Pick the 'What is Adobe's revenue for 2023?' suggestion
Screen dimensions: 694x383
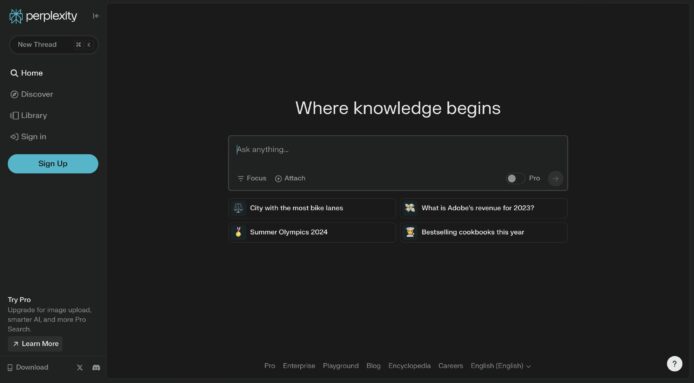click(484, 208)
